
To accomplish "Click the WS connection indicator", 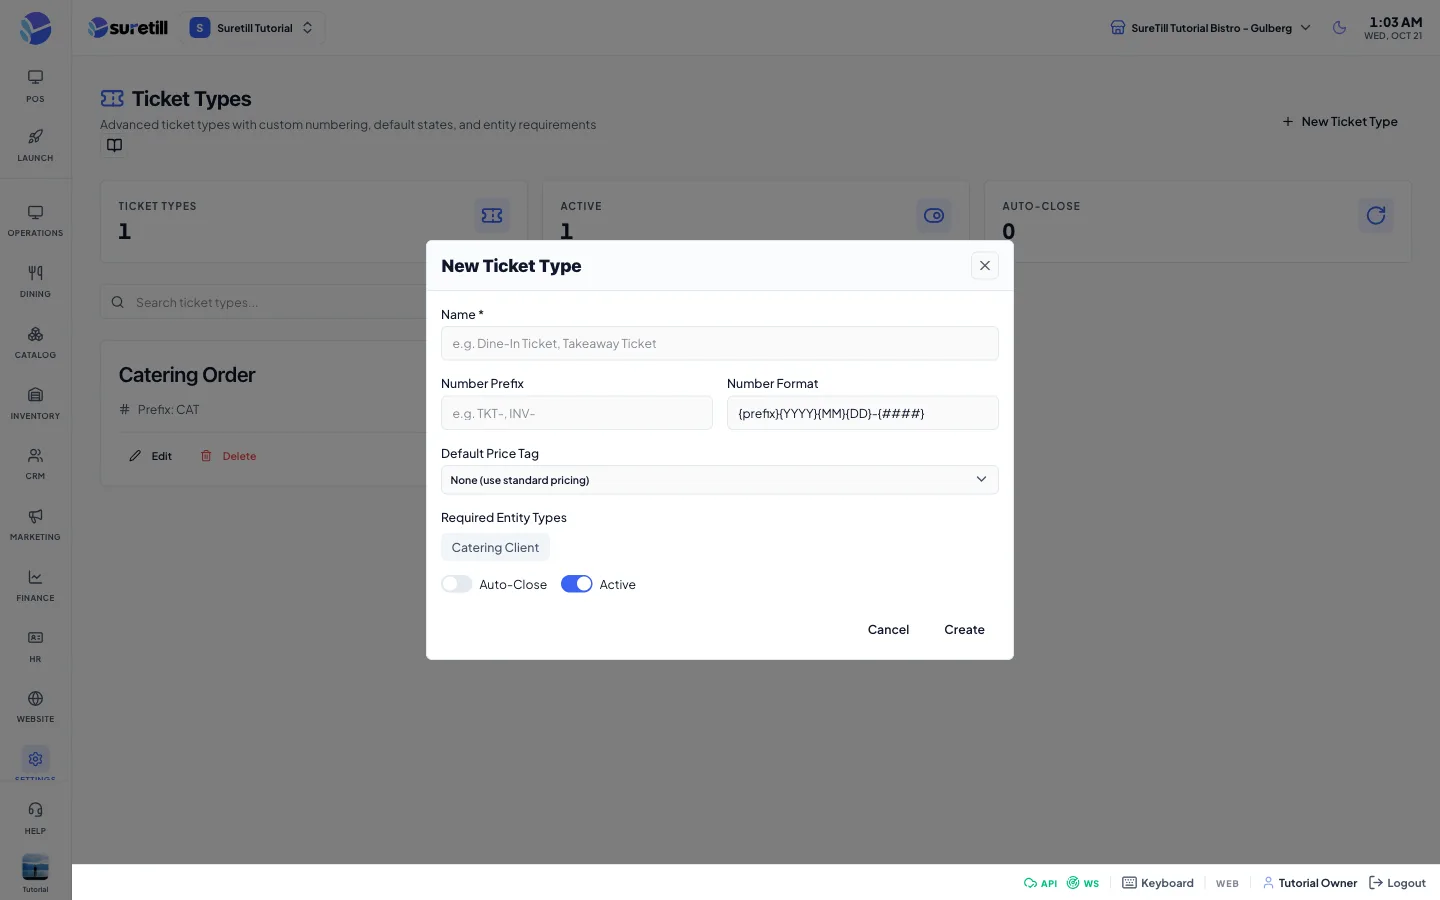I will pos(1083,883).
